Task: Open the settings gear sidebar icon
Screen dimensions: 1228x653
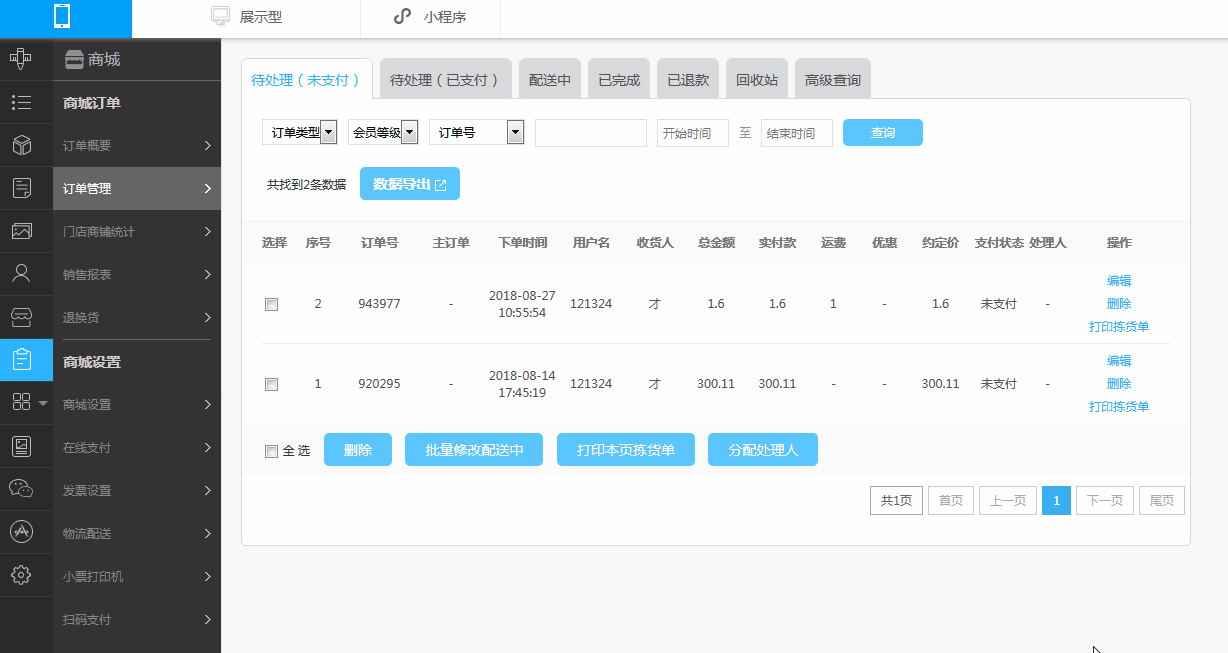Action: pyautogui.click(x=21, y=574)
